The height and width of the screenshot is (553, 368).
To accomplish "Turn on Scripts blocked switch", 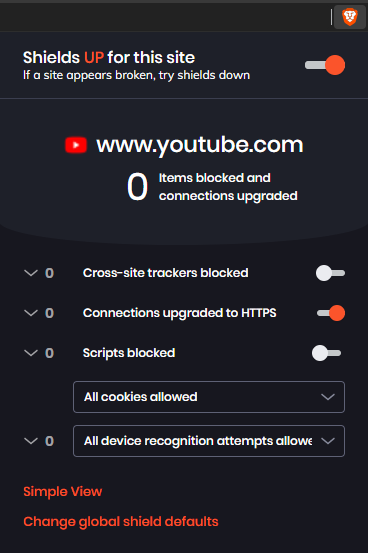I will pos(327,353).
